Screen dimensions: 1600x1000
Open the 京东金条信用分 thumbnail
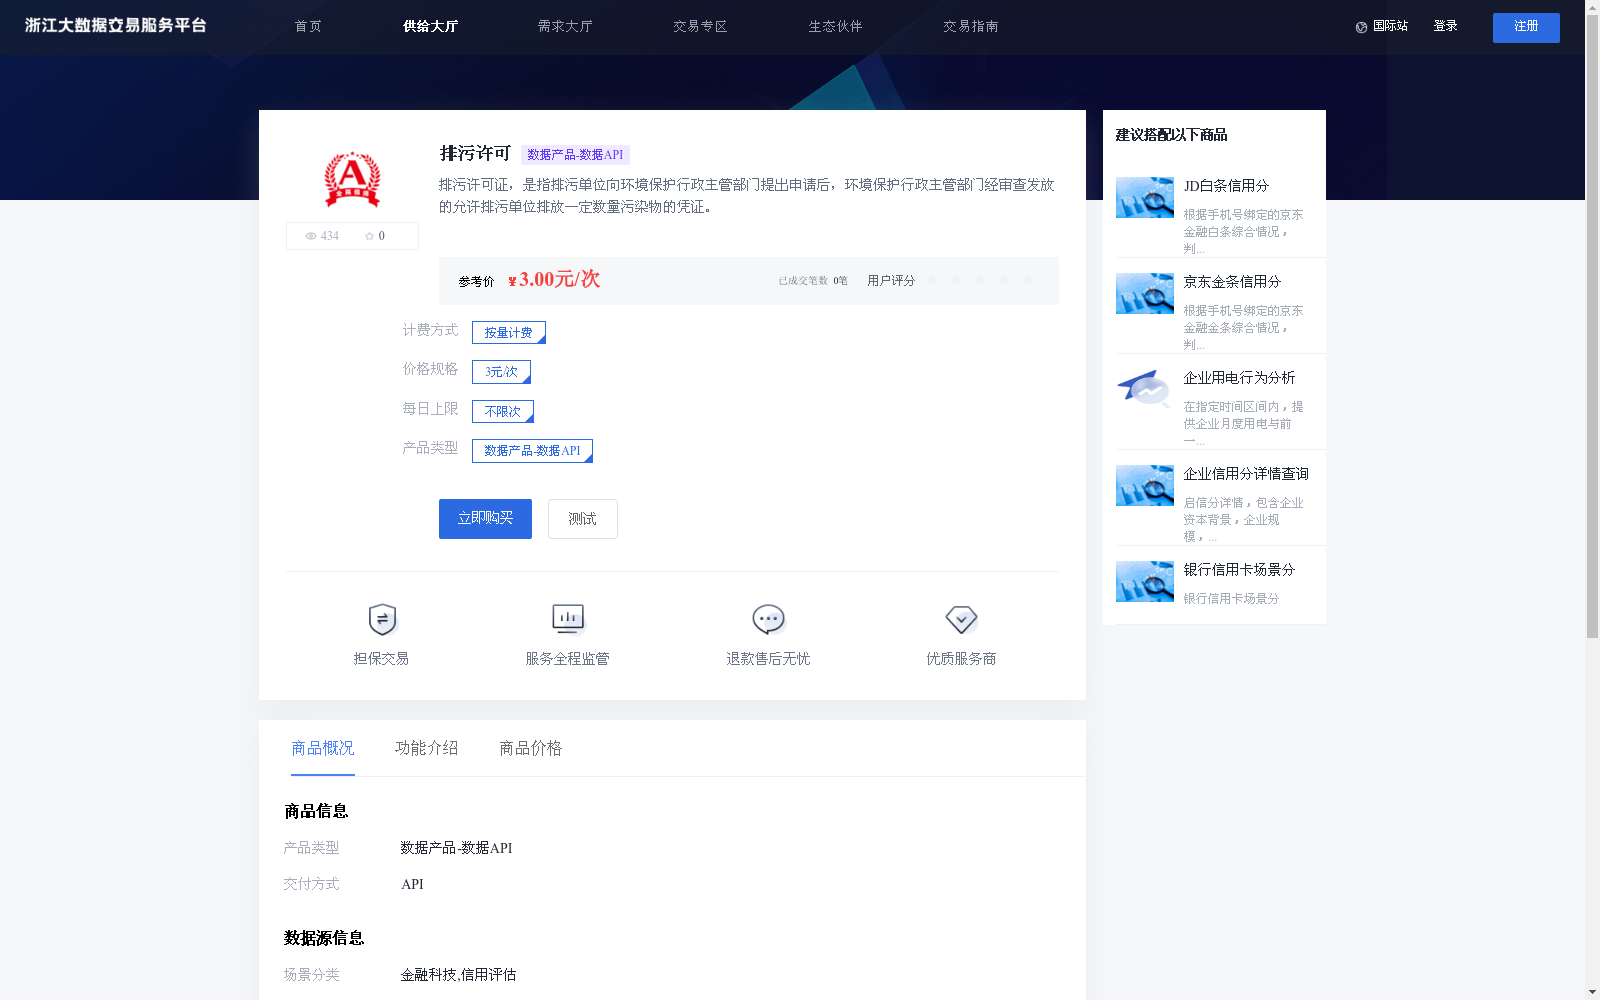pyautogui.click(x=1145, y=293)
